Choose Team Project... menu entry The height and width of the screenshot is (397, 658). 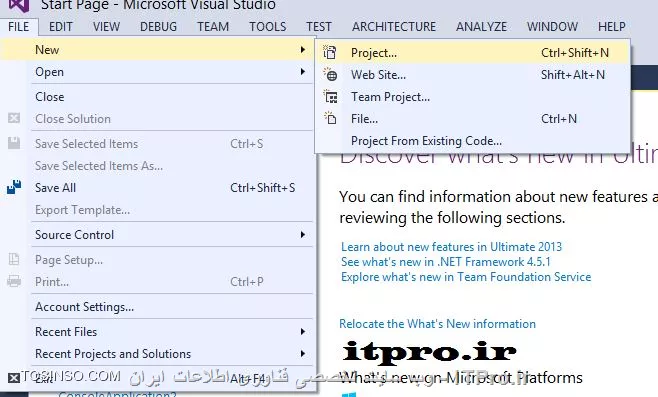473,97
